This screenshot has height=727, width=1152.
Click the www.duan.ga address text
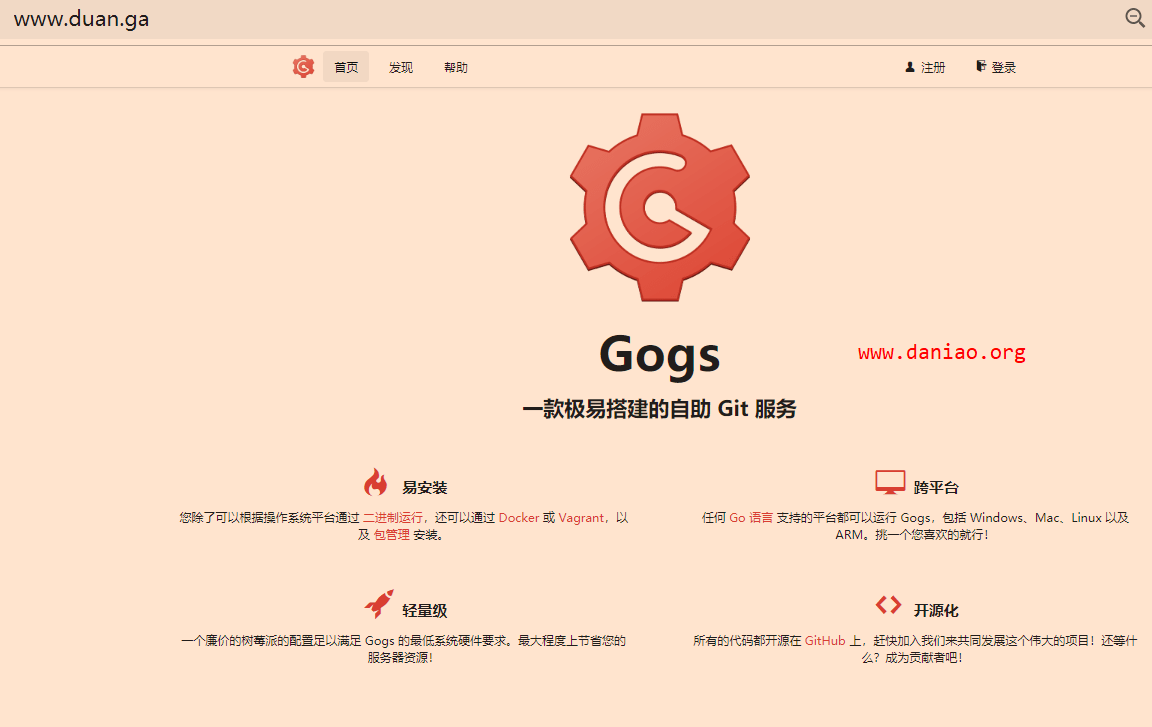pos(81,19)
